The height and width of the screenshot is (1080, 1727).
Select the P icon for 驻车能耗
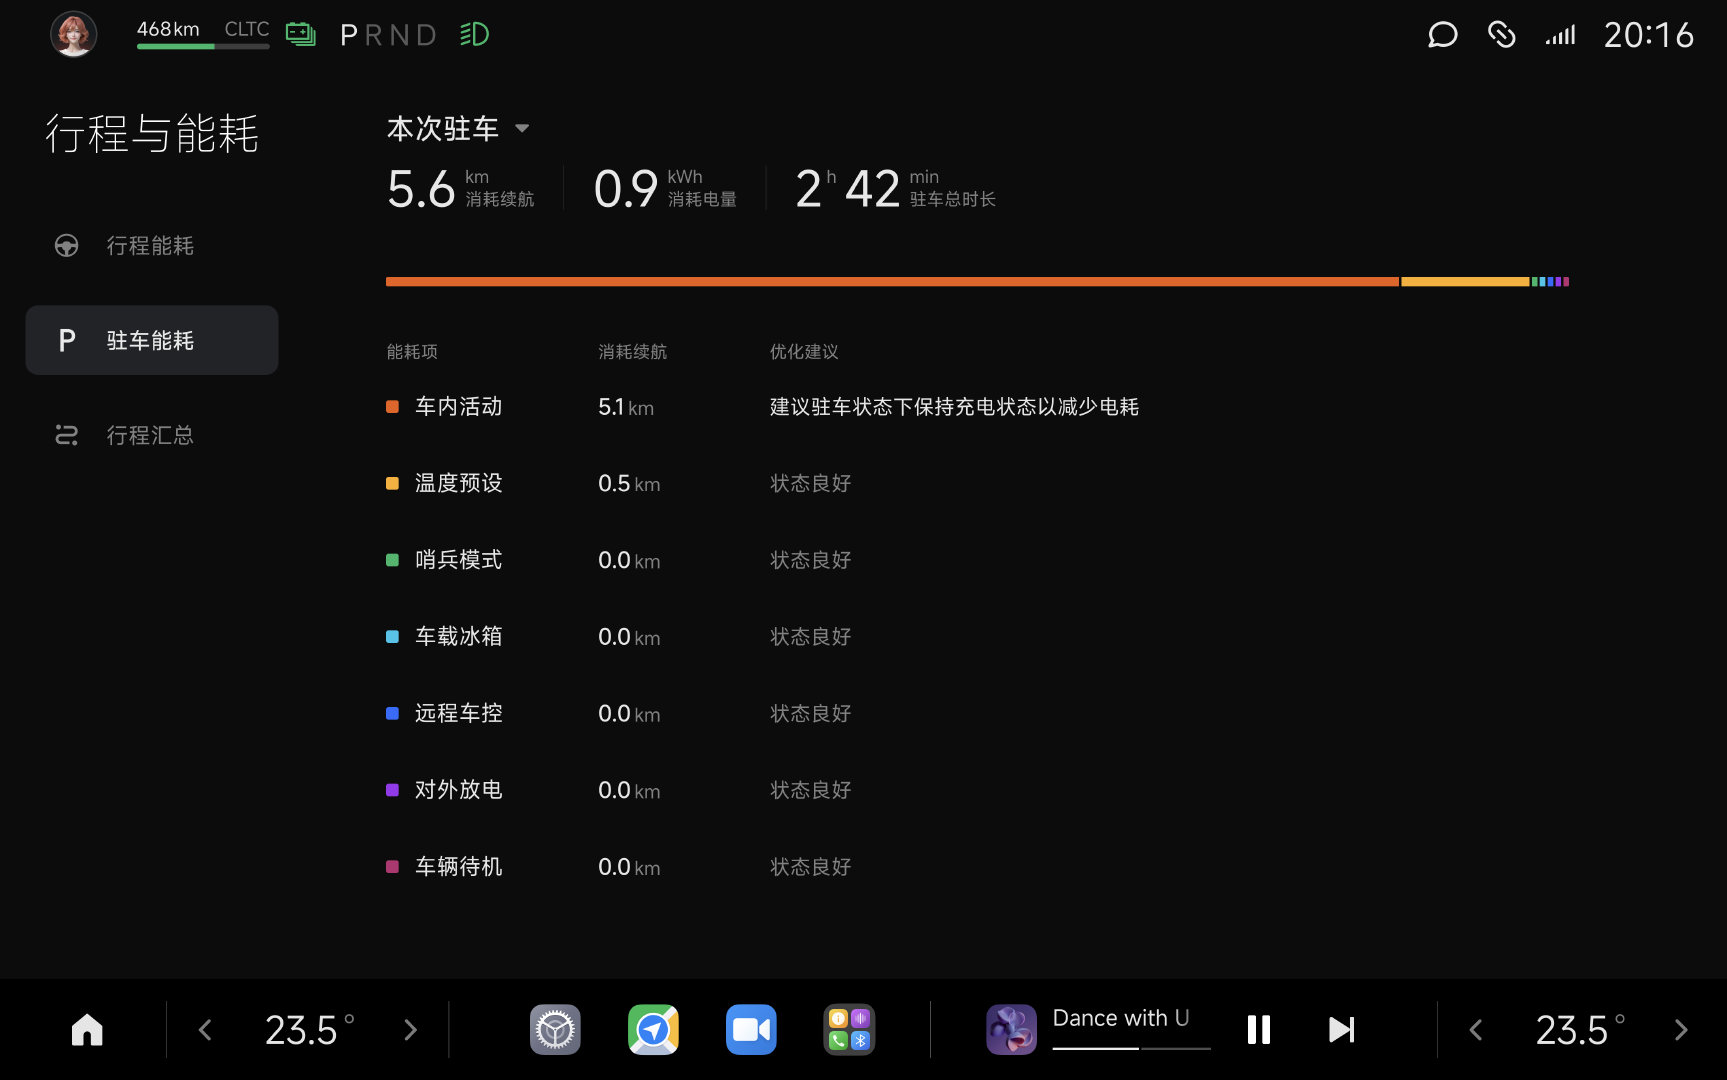(66, 340)
